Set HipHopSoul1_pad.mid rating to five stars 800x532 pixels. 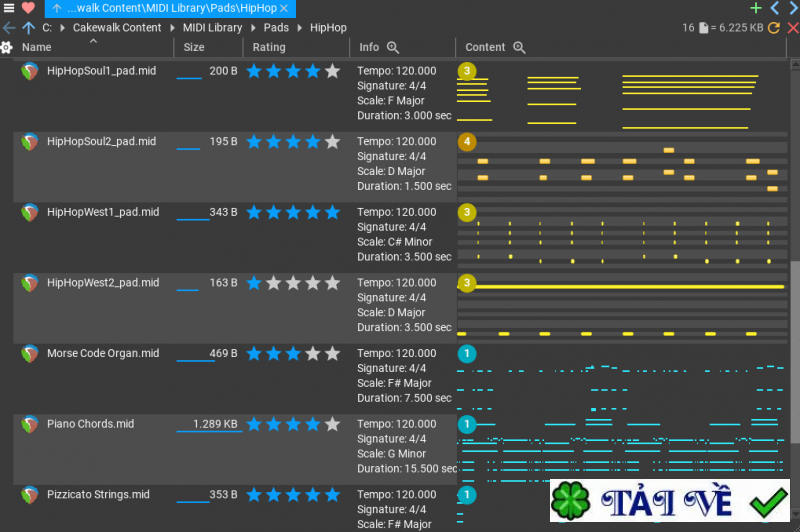point(332,71)
